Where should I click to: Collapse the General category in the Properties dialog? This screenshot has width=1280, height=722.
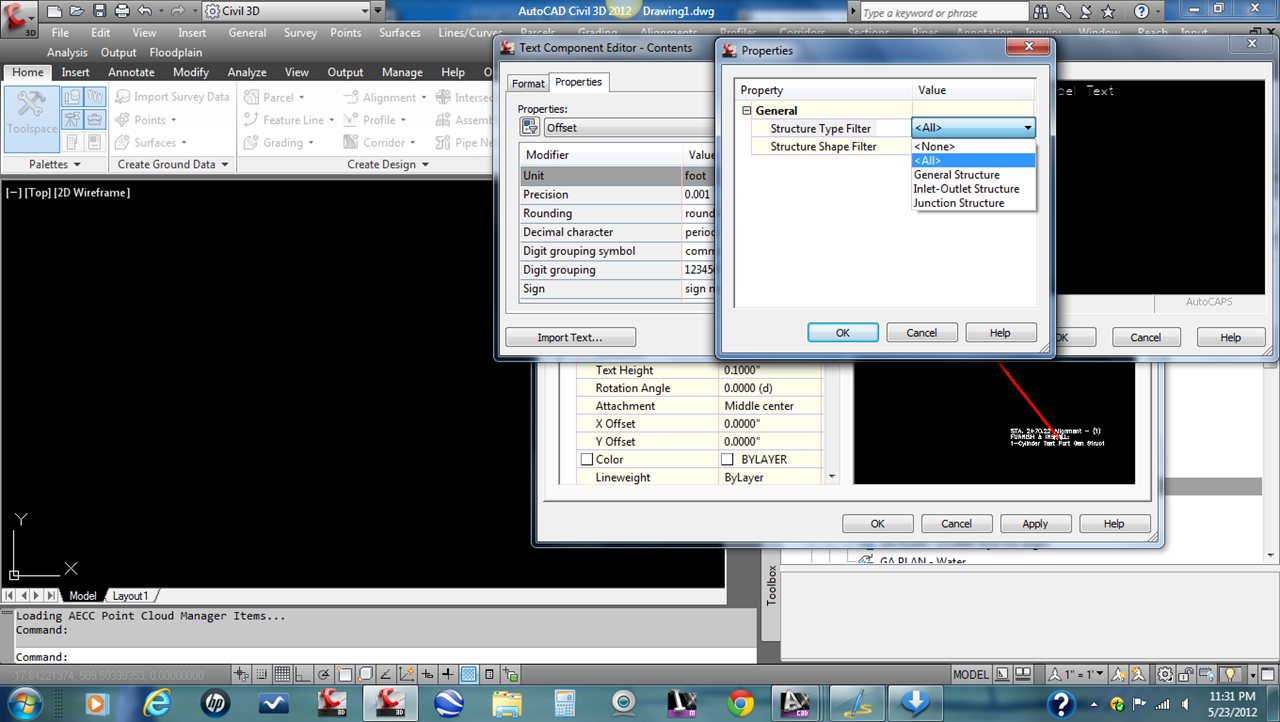coord(746,110)
